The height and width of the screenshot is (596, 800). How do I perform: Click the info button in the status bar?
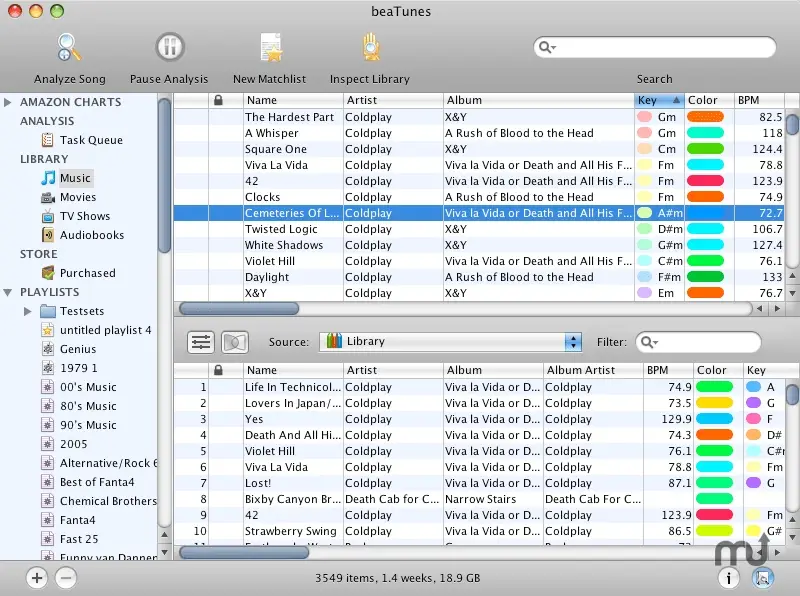pos(729,578)
